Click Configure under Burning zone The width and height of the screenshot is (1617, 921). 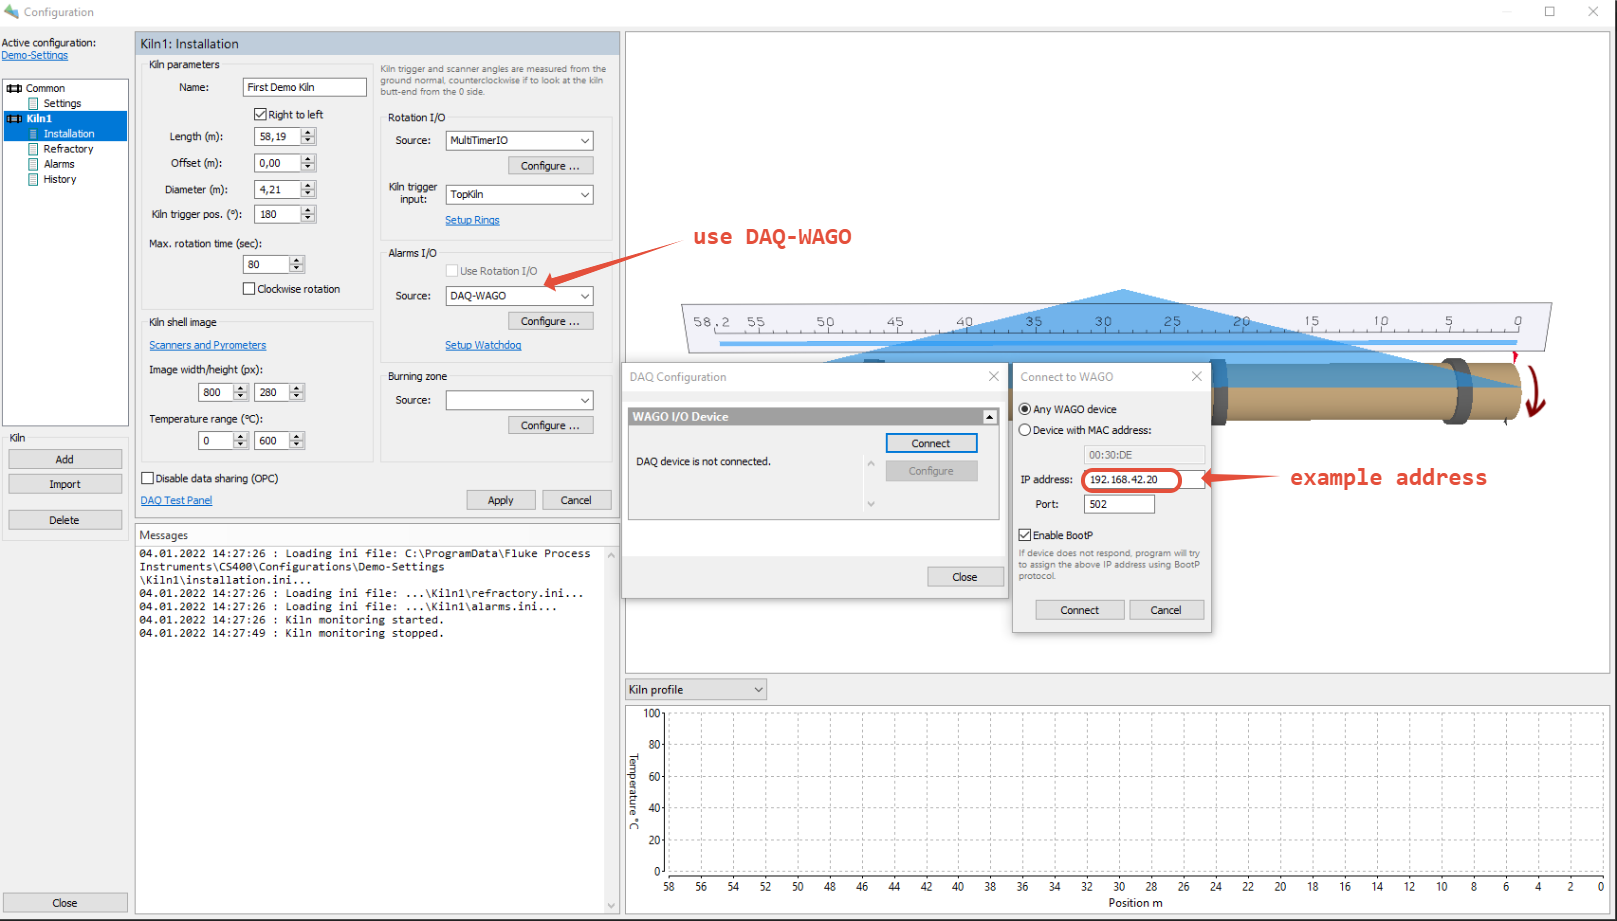[x=550, y=425]
